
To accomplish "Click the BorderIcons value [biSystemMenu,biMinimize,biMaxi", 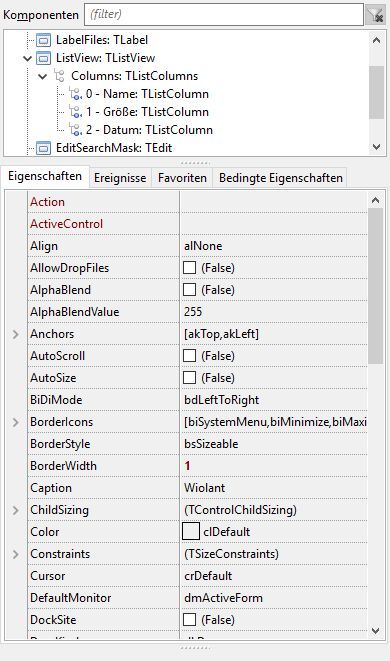I will 275,422.
